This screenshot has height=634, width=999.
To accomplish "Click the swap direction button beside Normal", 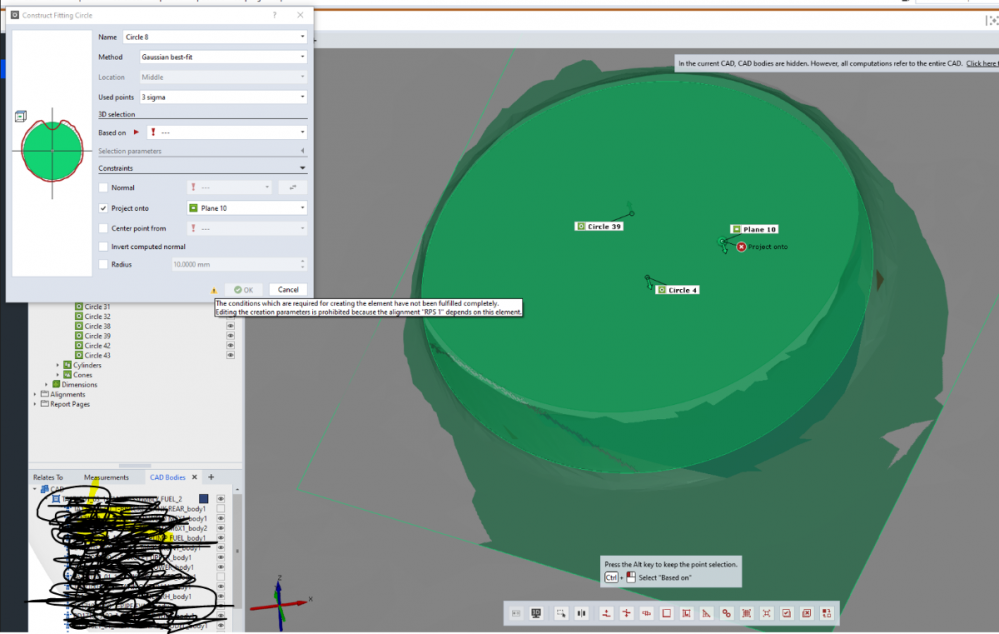I will (294, 187).
